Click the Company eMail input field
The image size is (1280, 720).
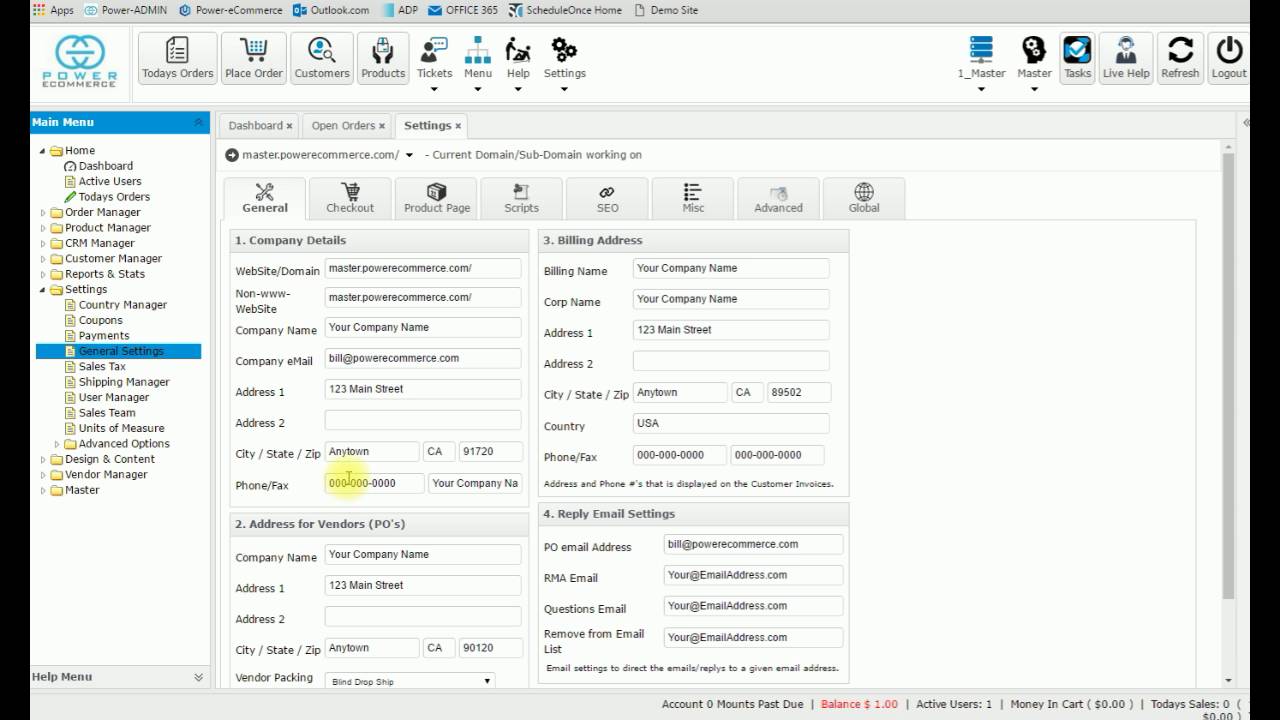(423, 359)
